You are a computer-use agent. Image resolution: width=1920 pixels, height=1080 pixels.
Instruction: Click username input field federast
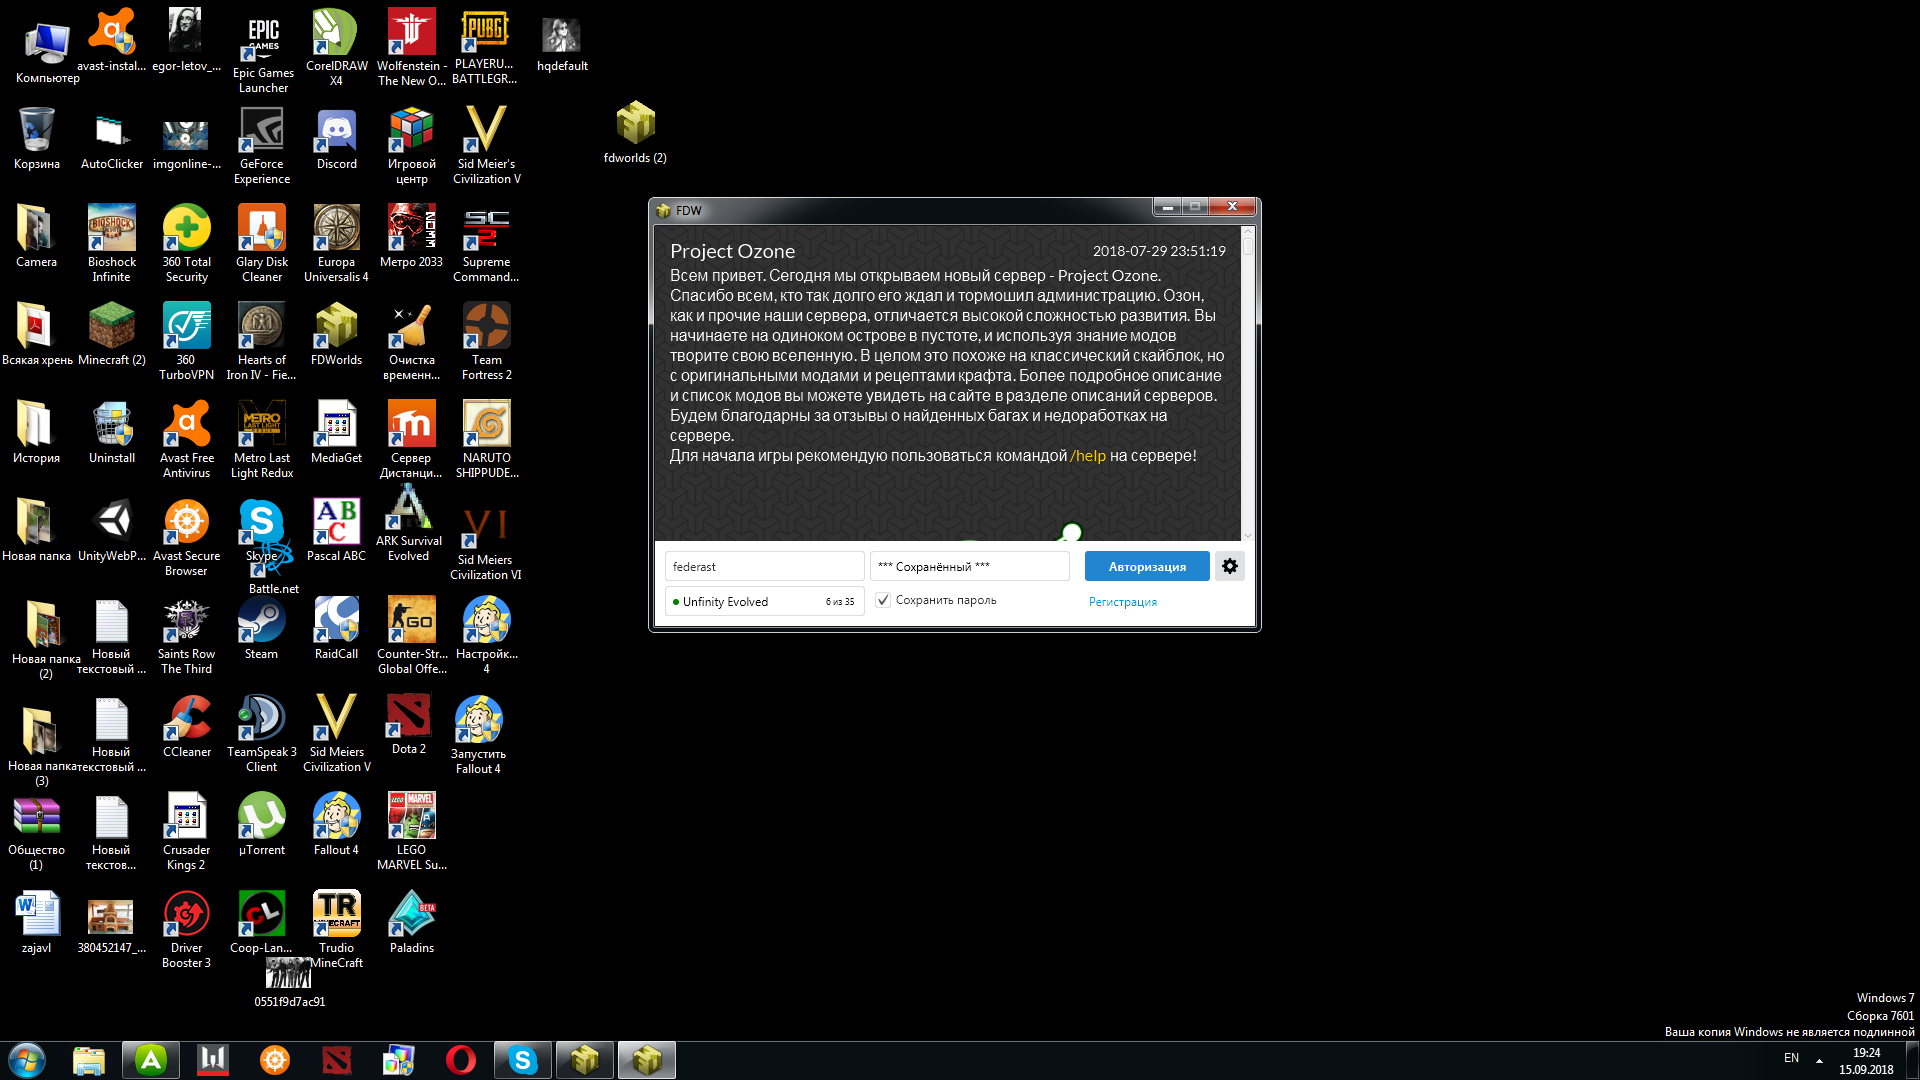[x=761, y=566]
